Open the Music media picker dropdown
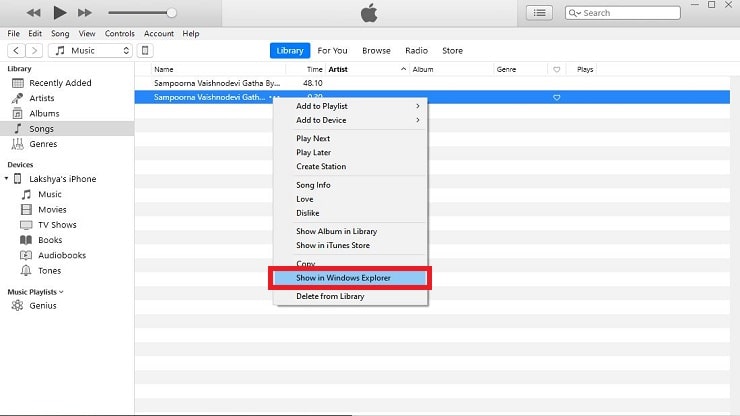The width and height of the screenshot is (740, 416). pos(90,51)
